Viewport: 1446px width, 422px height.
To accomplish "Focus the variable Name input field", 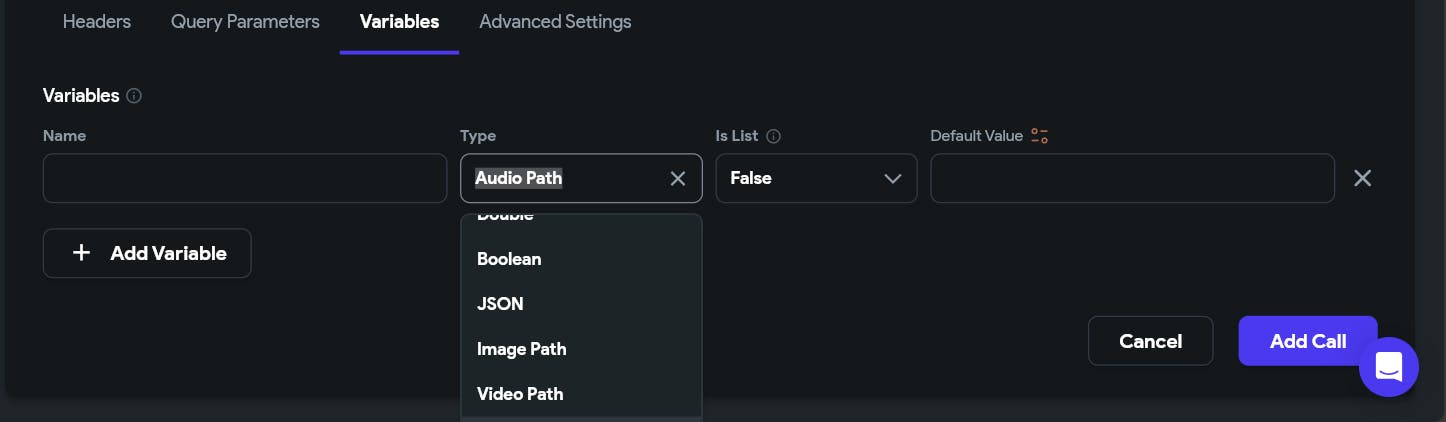I will pos(245,178).
